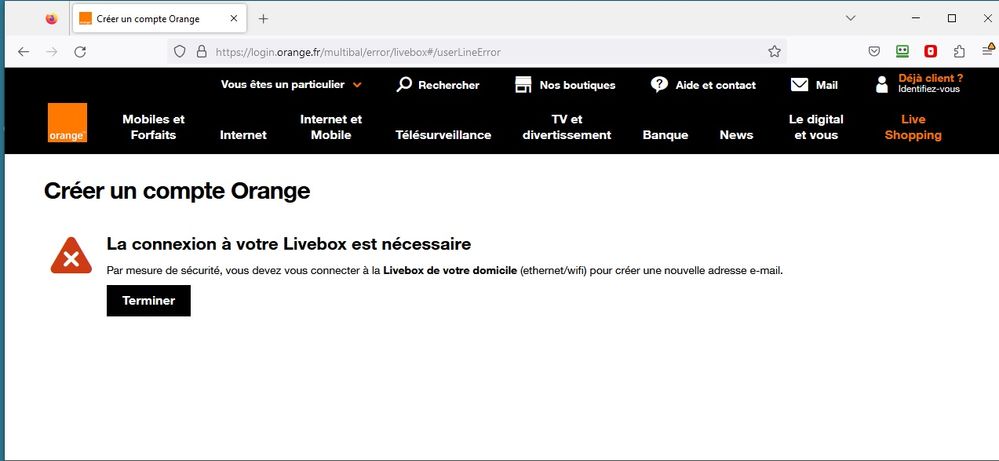Click the Créer un compte Orange heading

coord(177,190)
